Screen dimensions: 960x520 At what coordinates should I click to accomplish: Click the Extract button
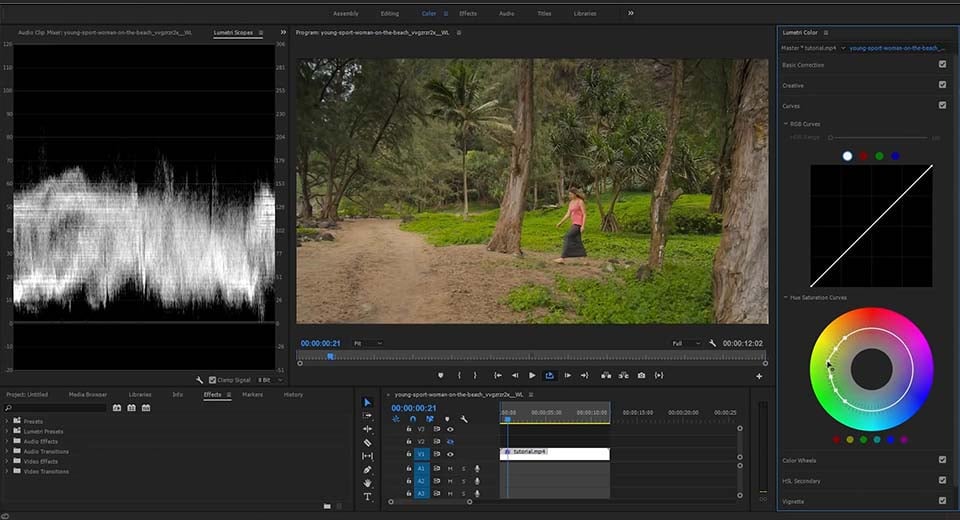point(623,375)
